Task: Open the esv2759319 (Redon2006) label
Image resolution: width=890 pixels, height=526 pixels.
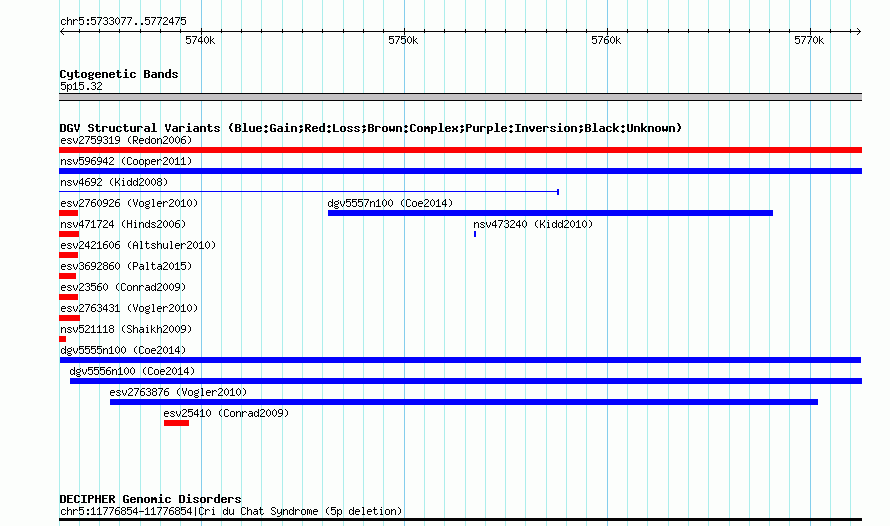Action: point(126,140)
